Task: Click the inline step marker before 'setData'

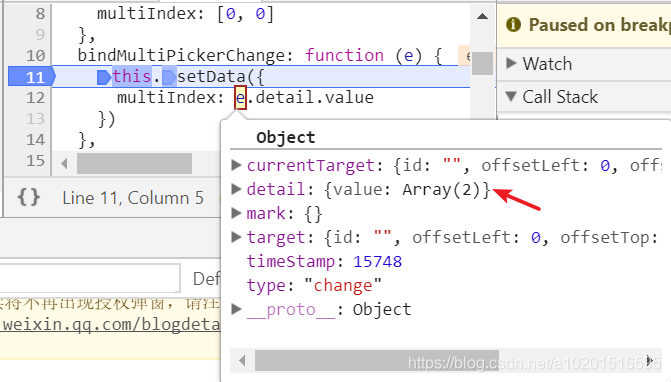Action: pos(169,77)
